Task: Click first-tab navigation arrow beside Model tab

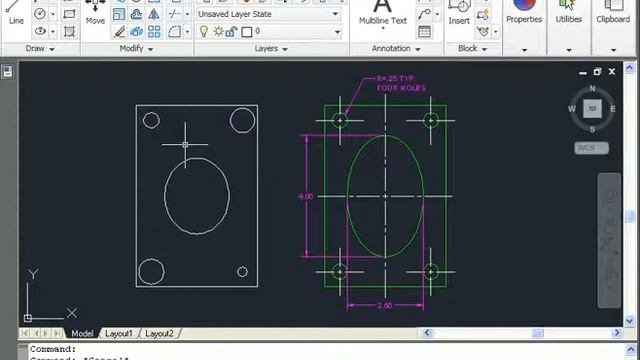Action: [24, 333]
